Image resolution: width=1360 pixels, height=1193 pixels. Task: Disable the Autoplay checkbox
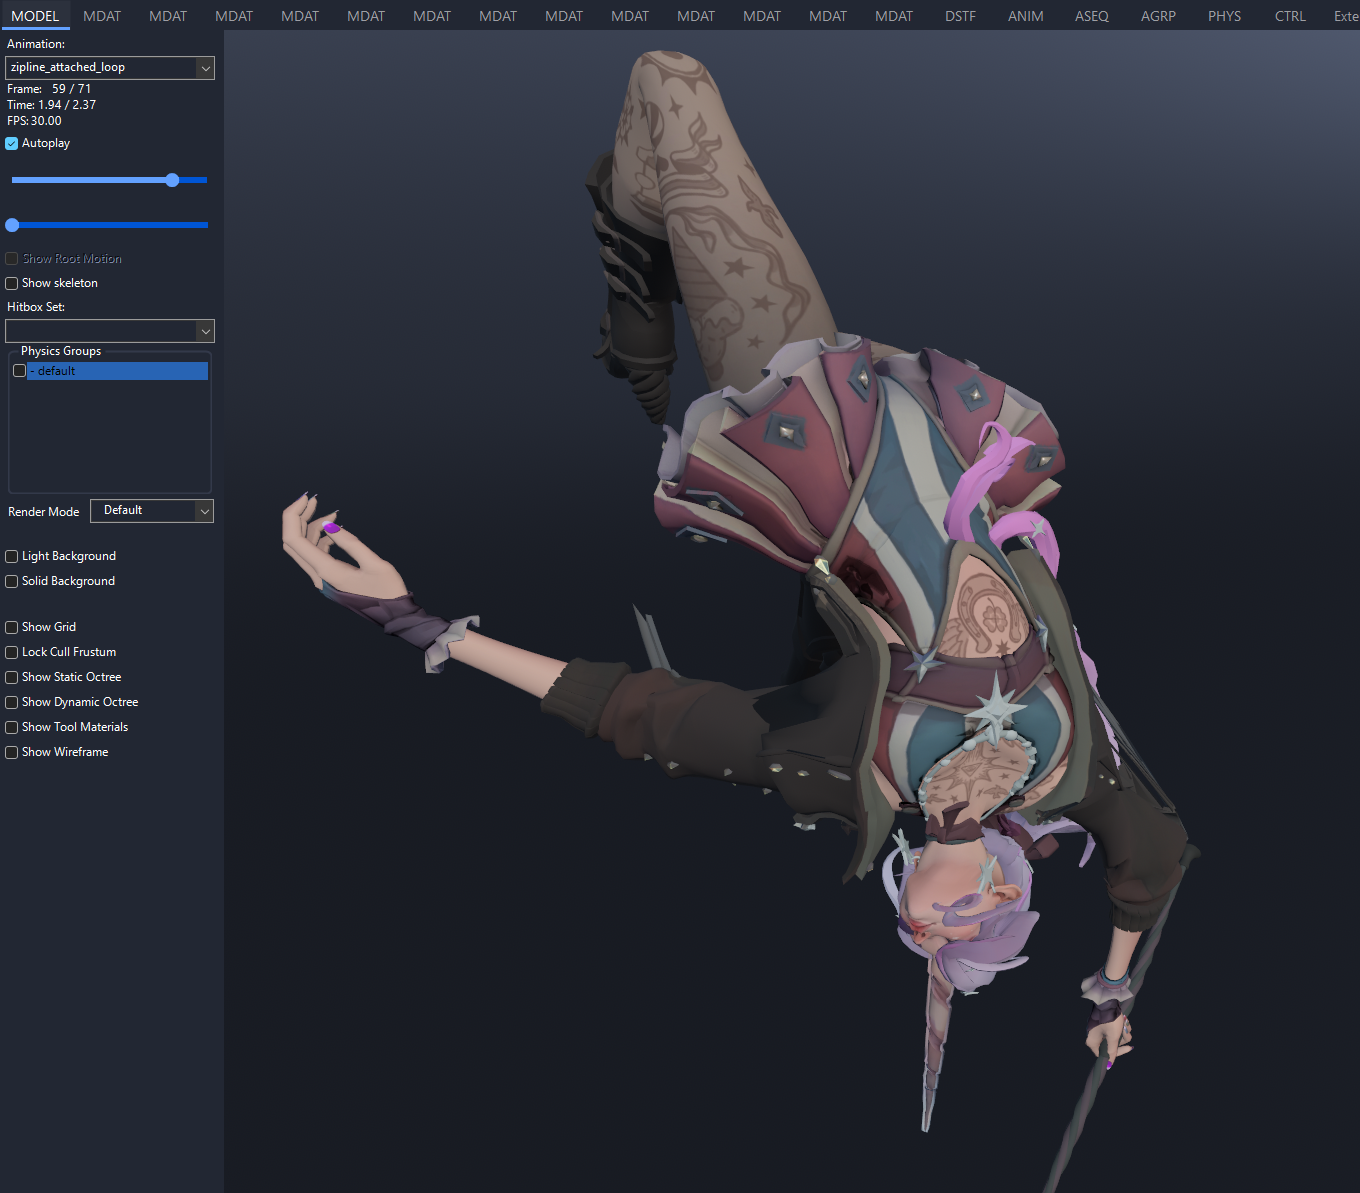click(x=12, y=144)
